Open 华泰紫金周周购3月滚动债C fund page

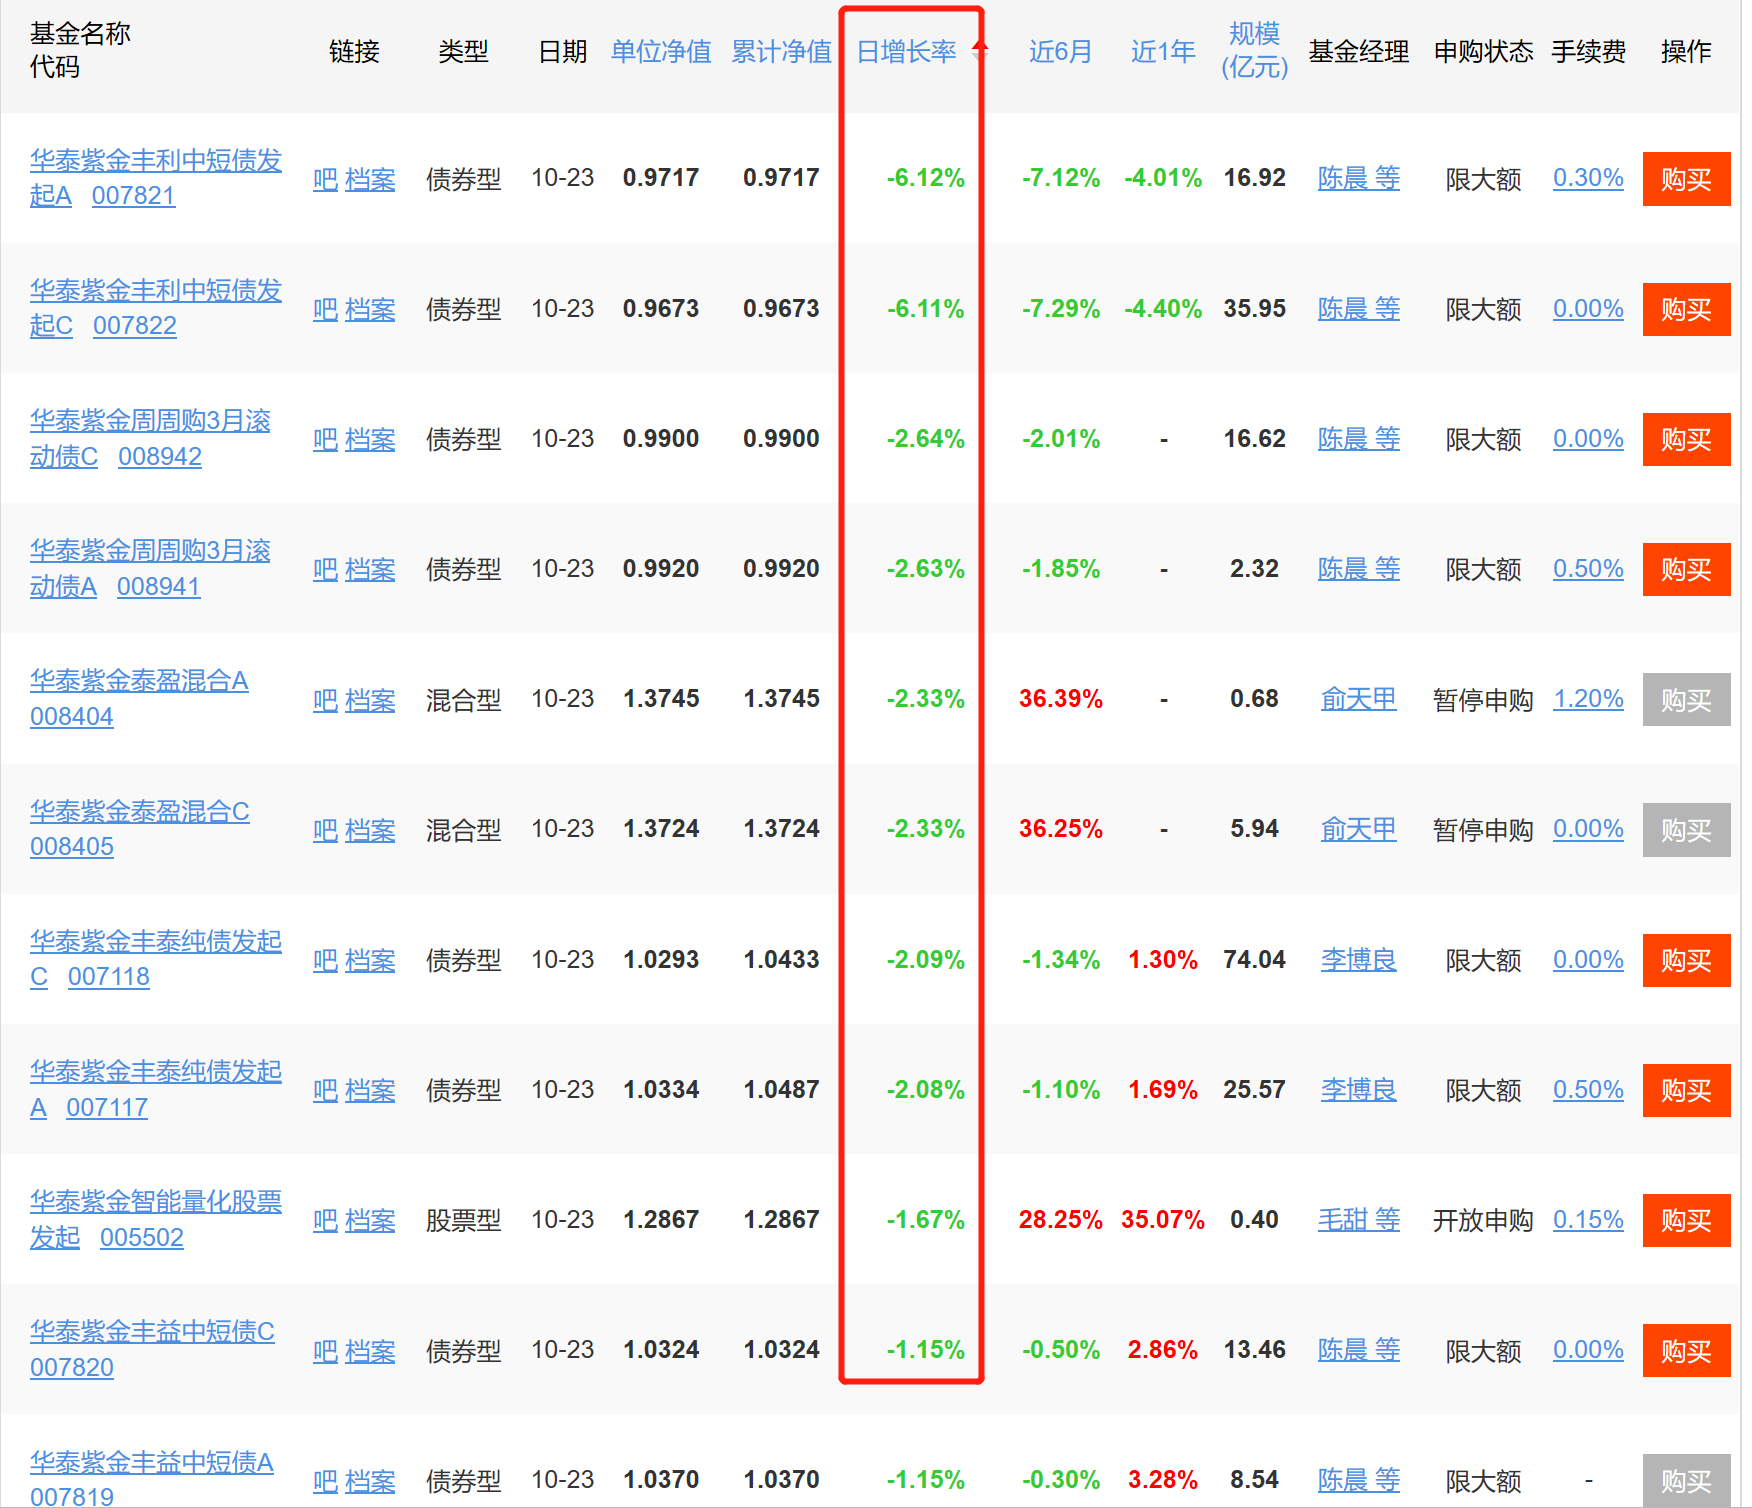coord(150,438)
